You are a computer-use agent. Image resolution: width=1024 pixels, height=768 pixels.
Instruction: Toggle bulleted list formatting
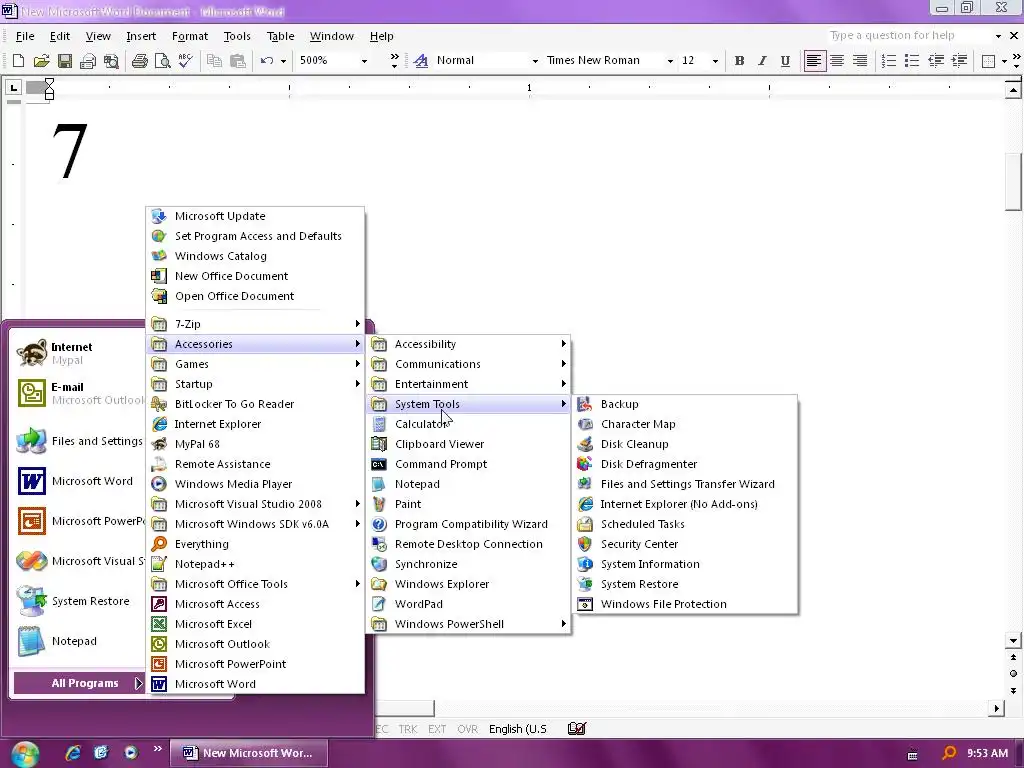pos(912,61)
